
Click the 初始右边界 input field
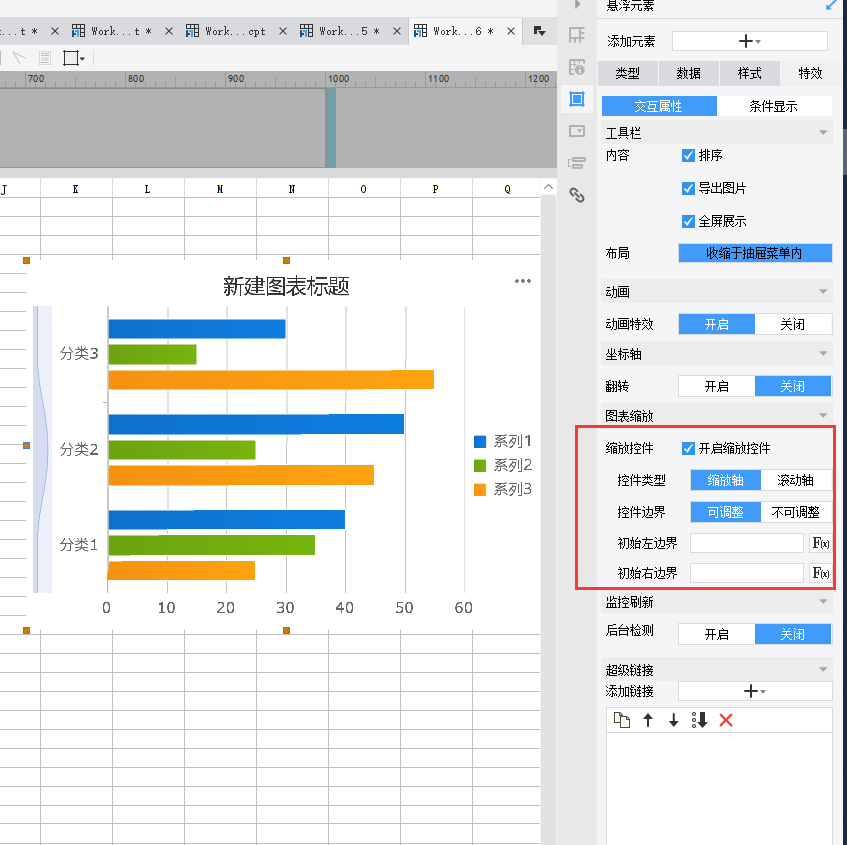point(746,573)
